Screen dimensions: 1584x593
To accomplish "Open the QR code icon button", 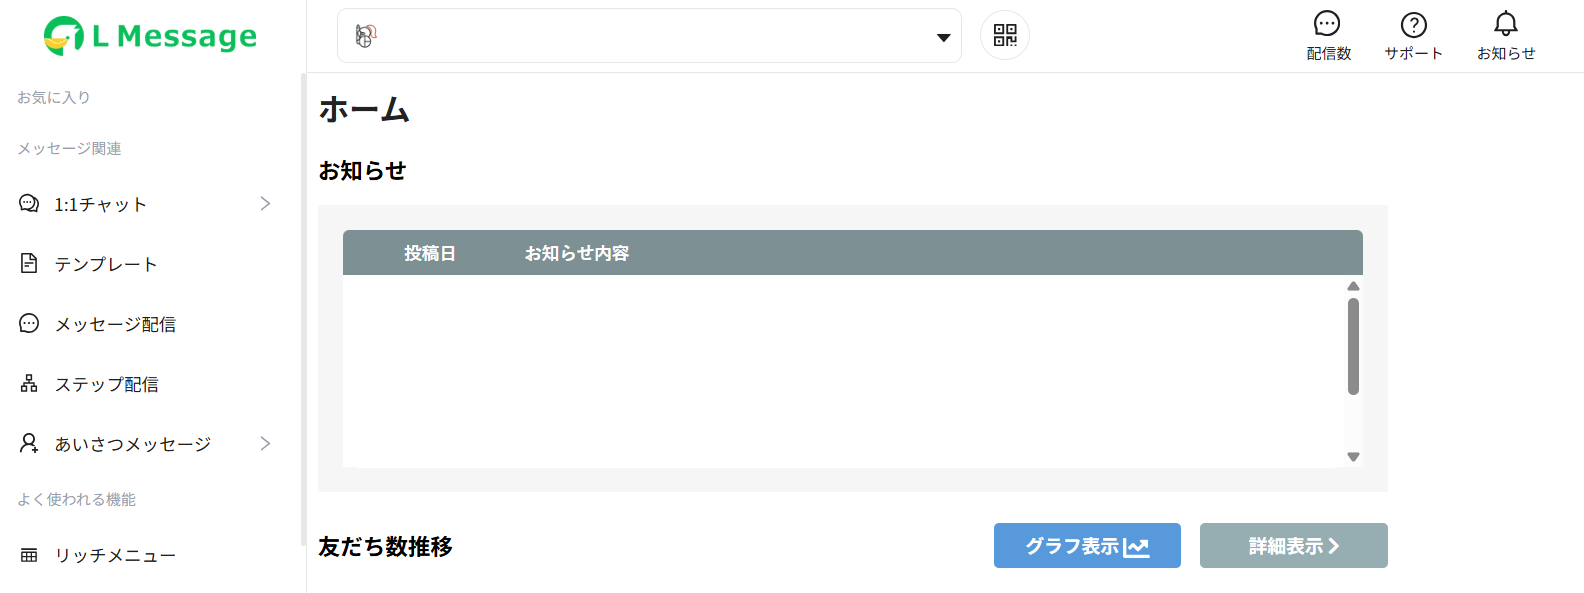I will (x=1005, y=36).
